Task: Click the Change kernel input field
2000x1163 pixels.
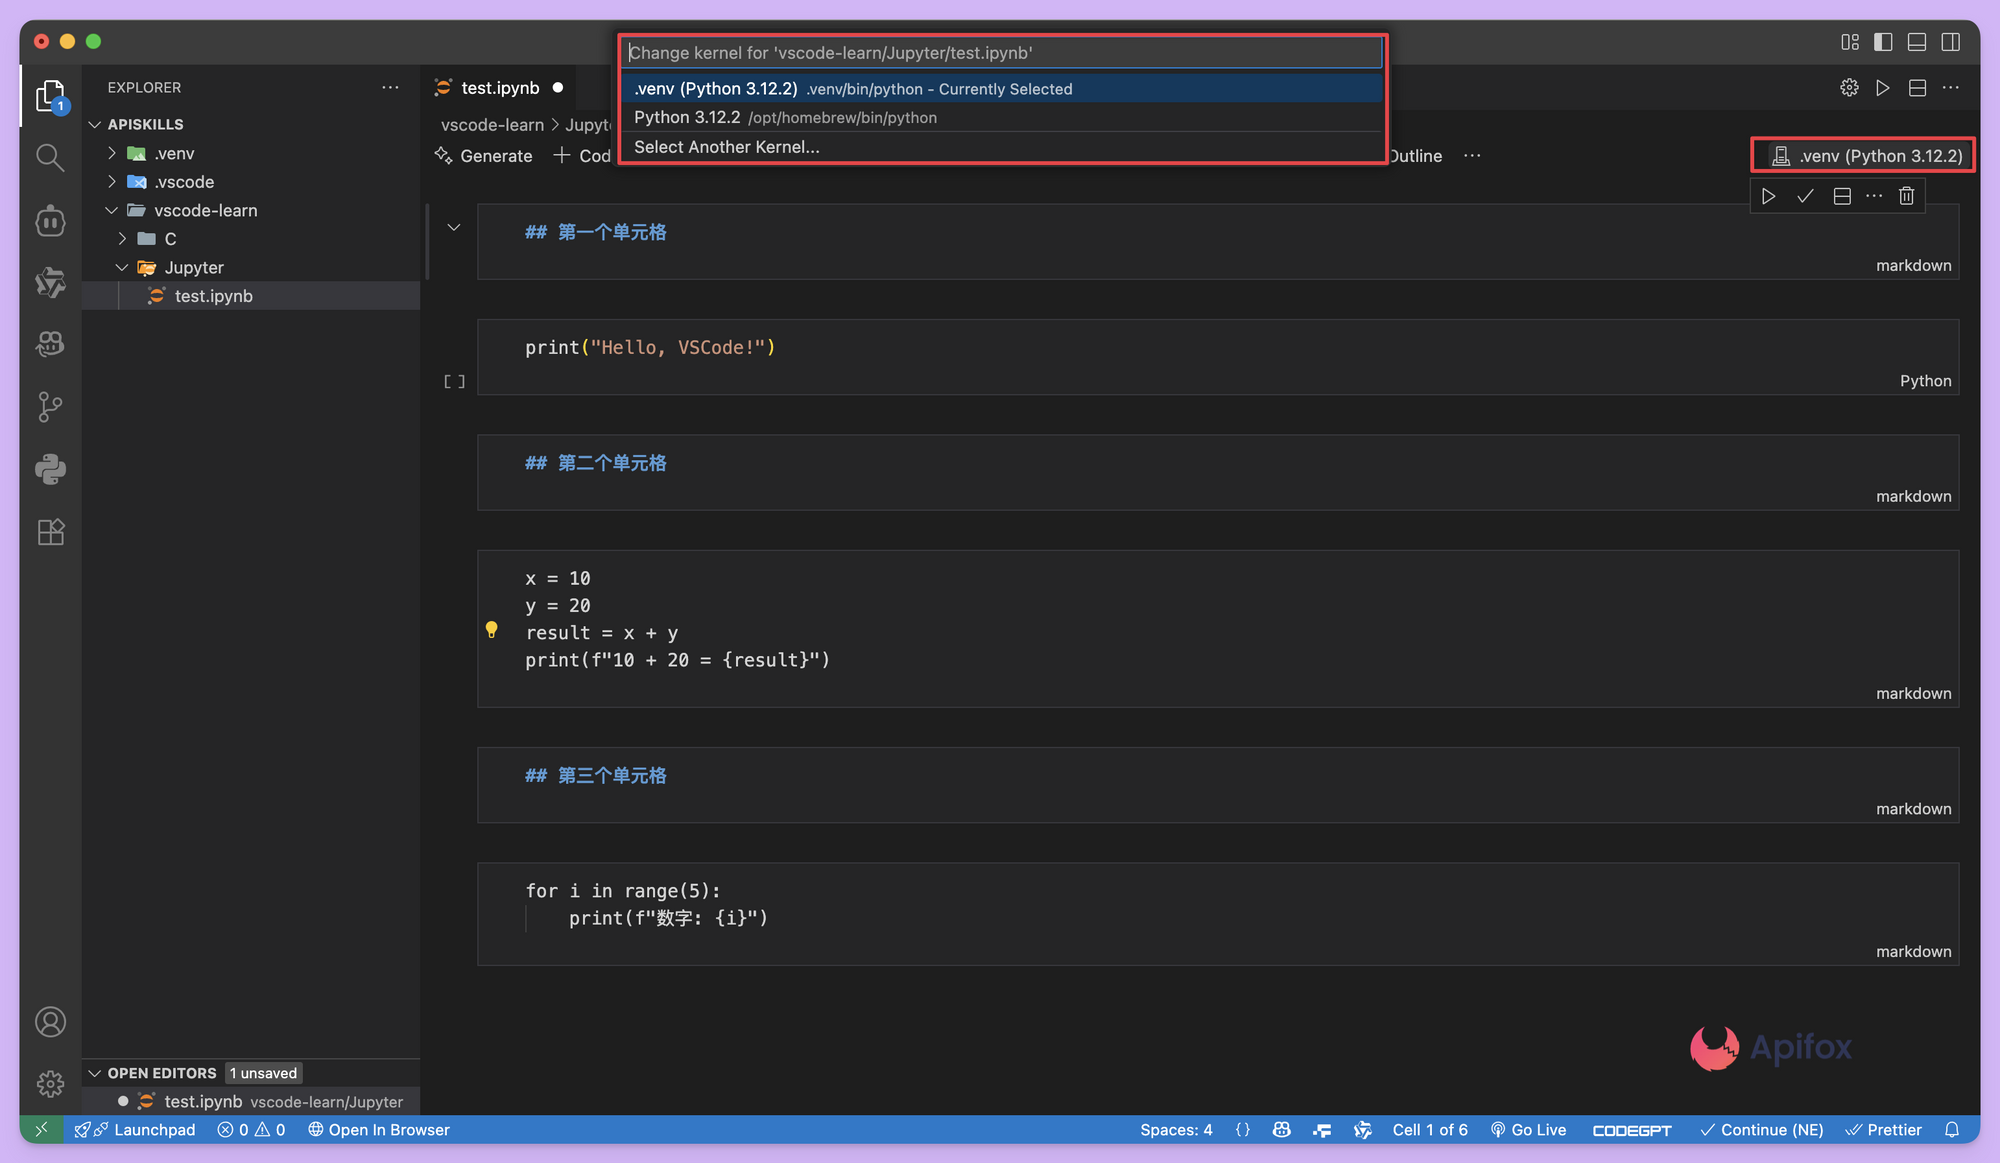Action: point(1000,53)
